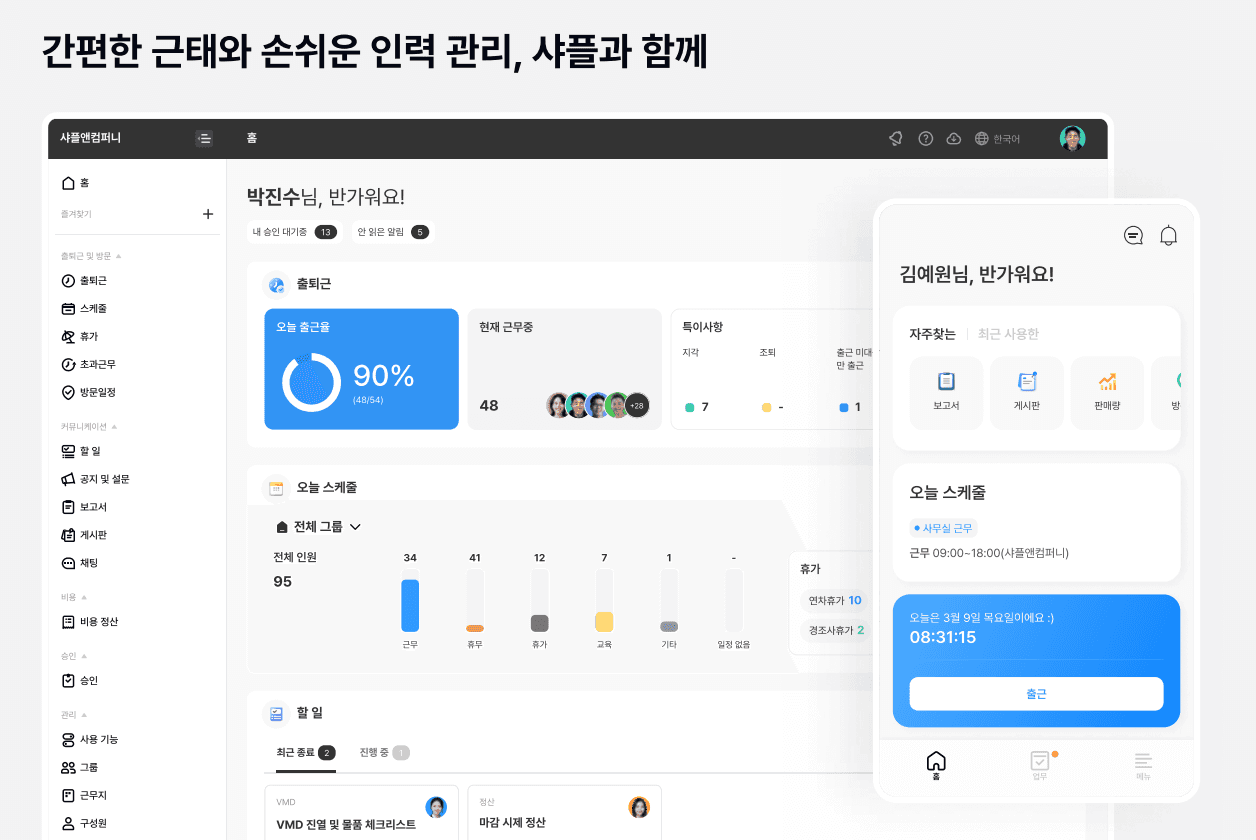
Task: Open 그룹 in the sidebar
Action: 80,768
